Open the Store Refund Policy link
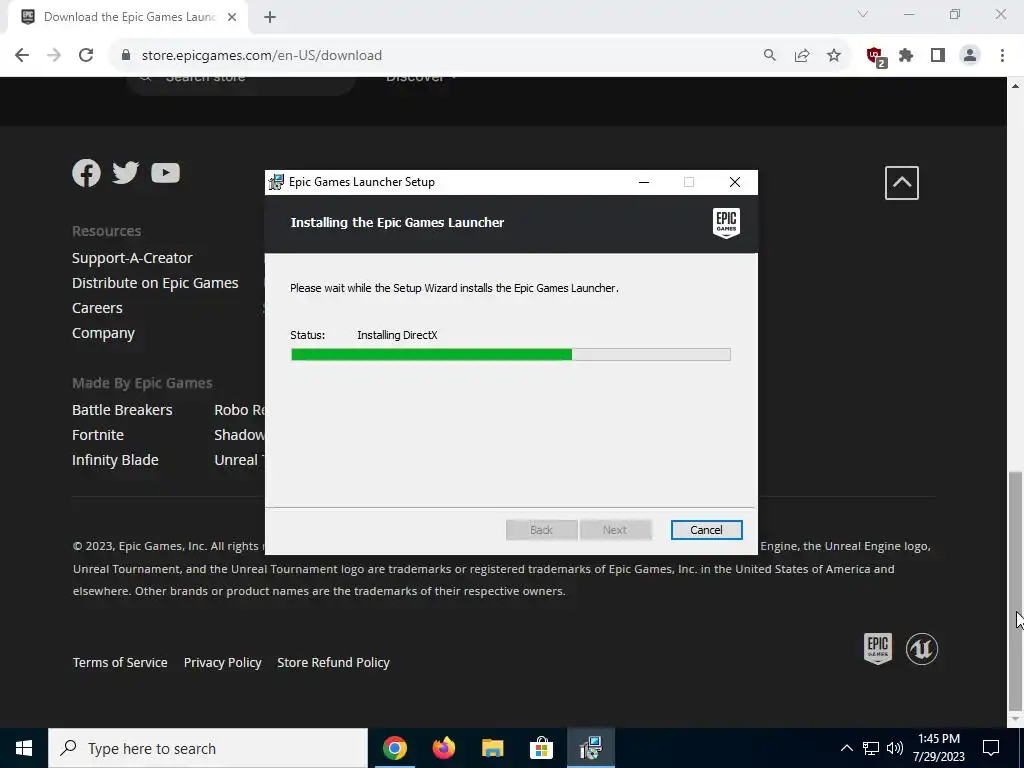The width and height of the screenshot is (1024, 768). pos(333,662)
